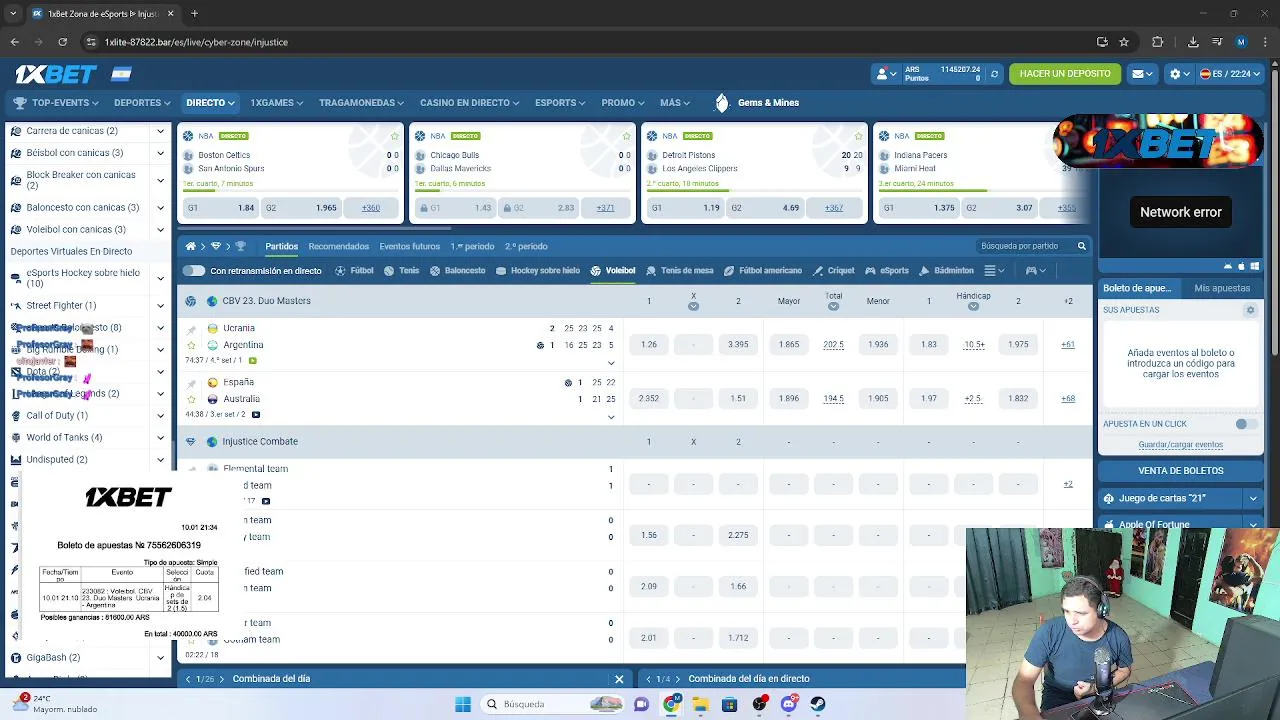The height and width of the screenshot is (720, 1280).
Task: Open the DEPORTES menu
Action: point(142,103)
